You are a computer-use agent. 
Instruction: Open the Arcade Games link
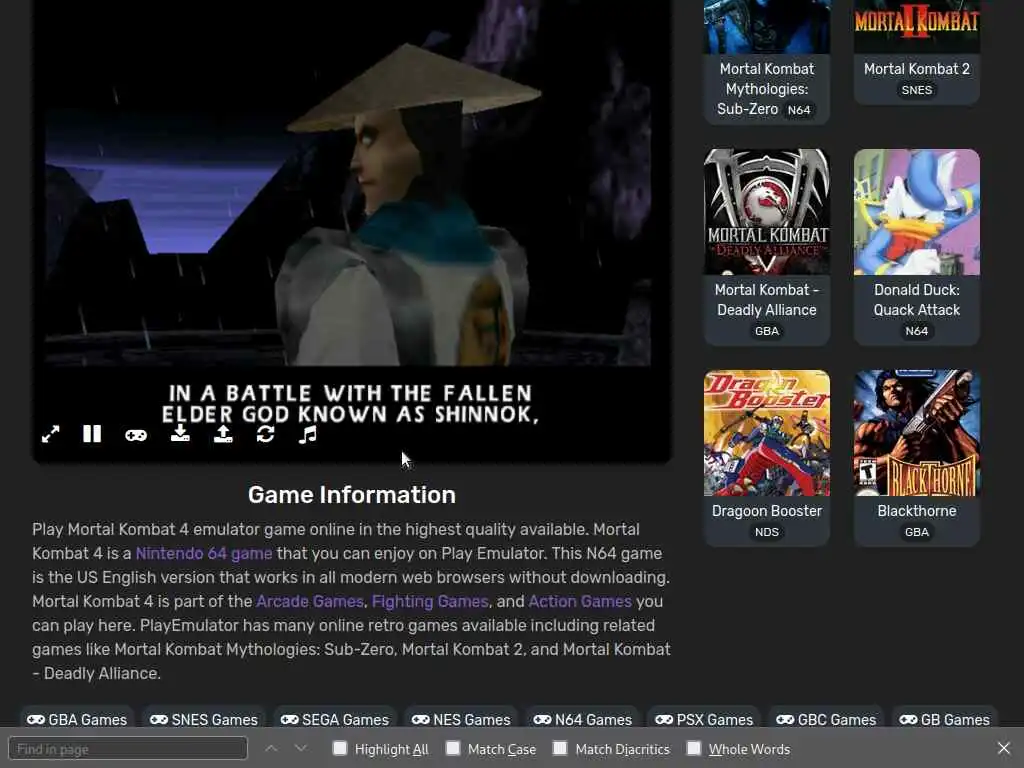coord(310,601)
